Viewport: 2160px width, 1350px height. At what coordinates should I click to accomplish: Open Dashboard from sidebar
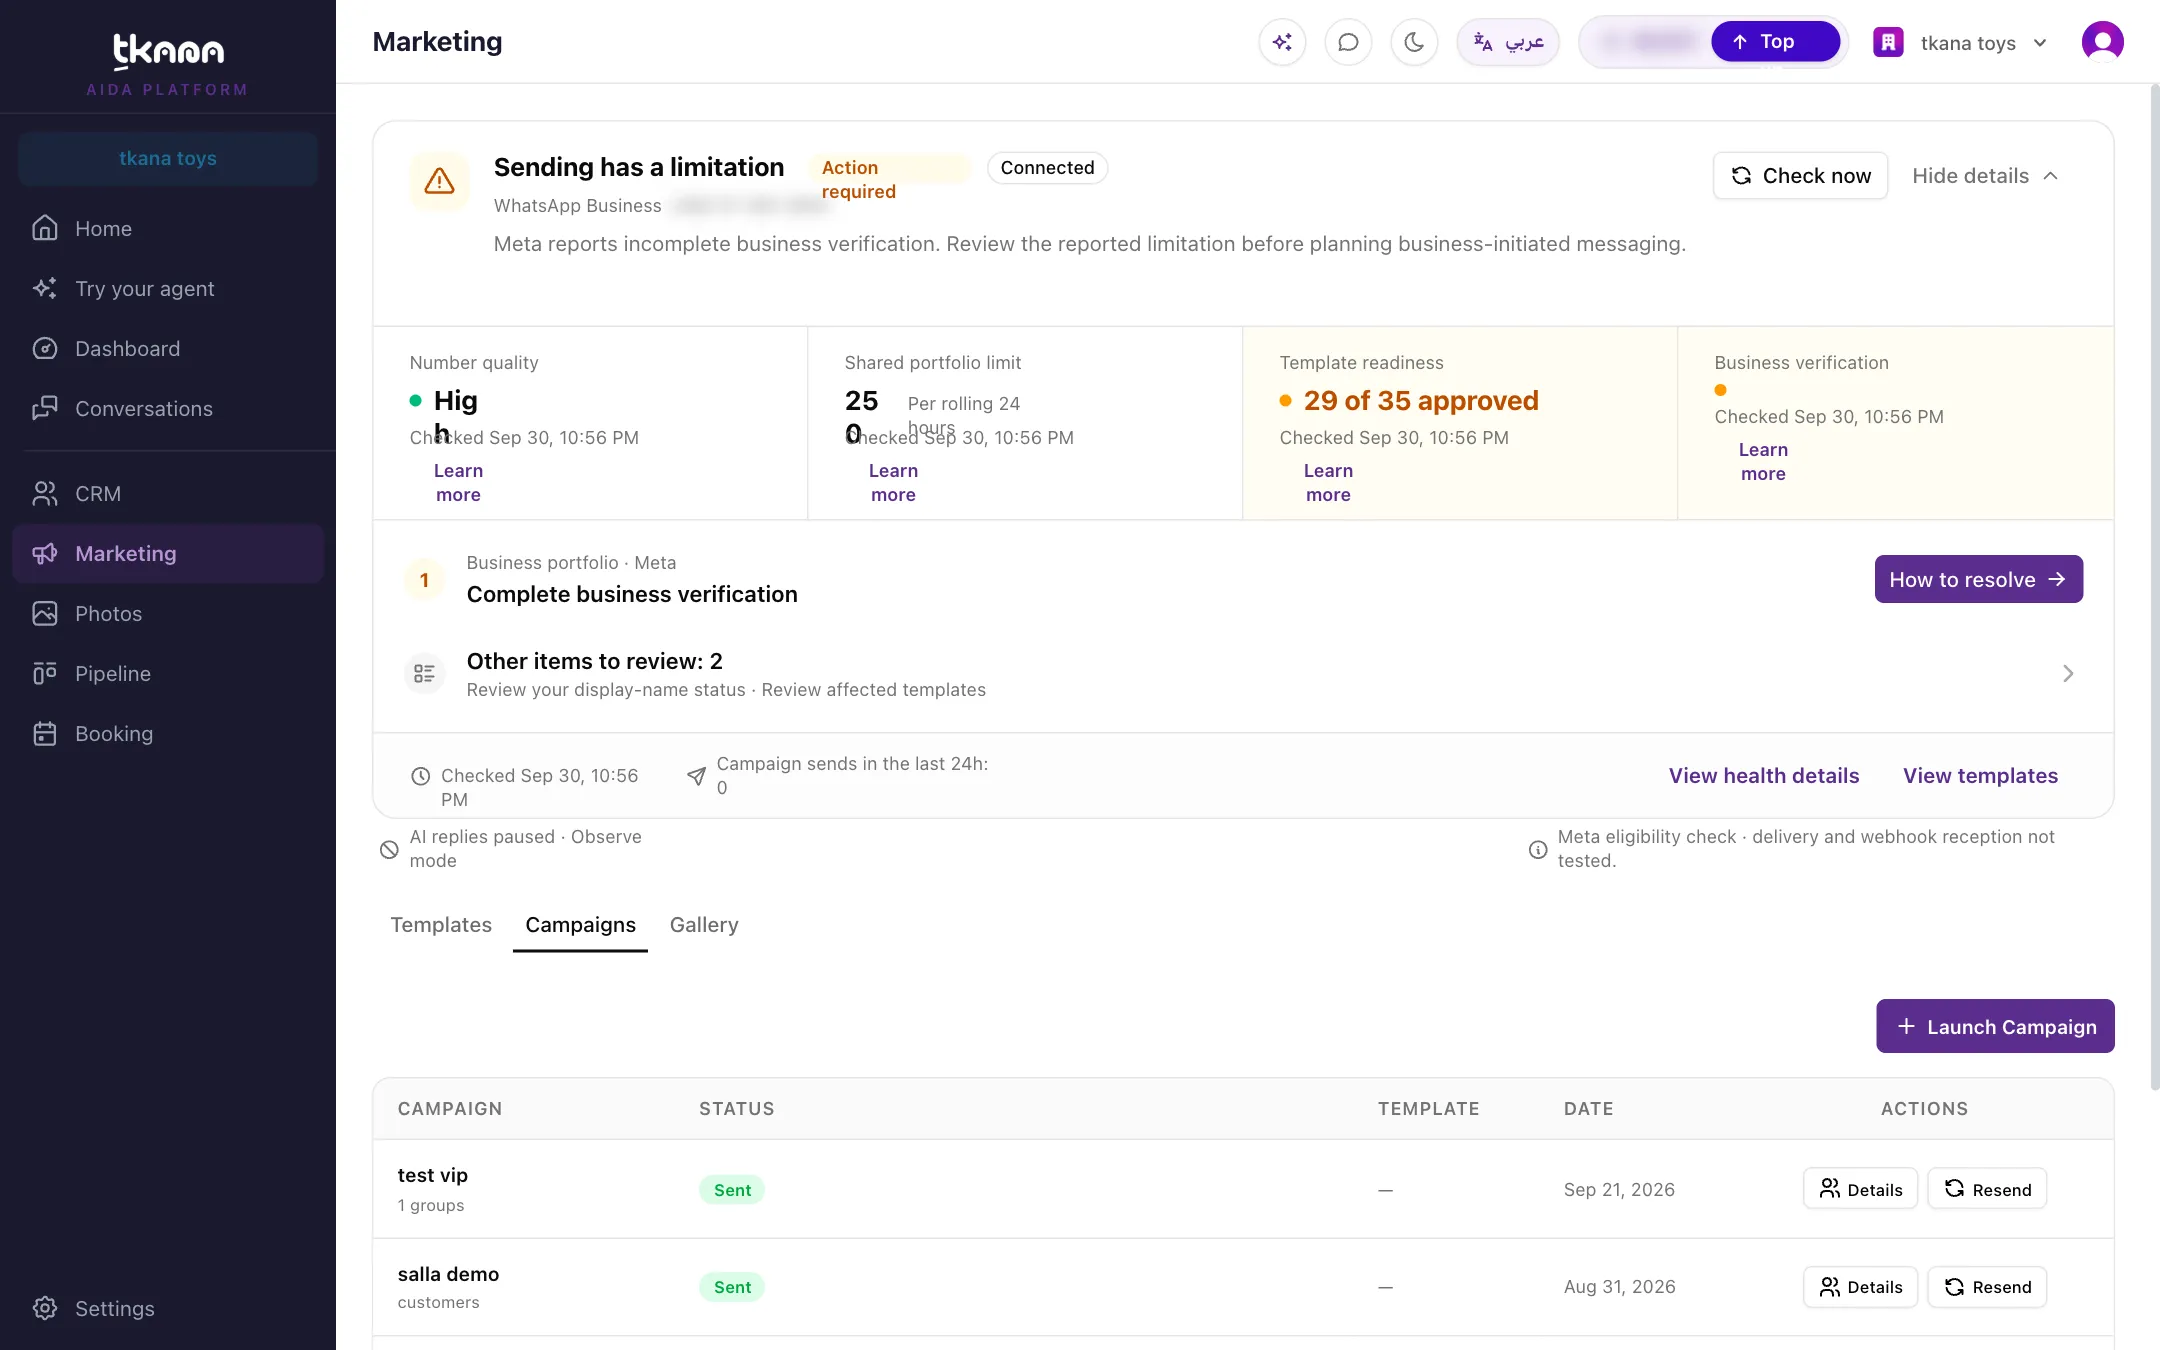coord(168,349)
